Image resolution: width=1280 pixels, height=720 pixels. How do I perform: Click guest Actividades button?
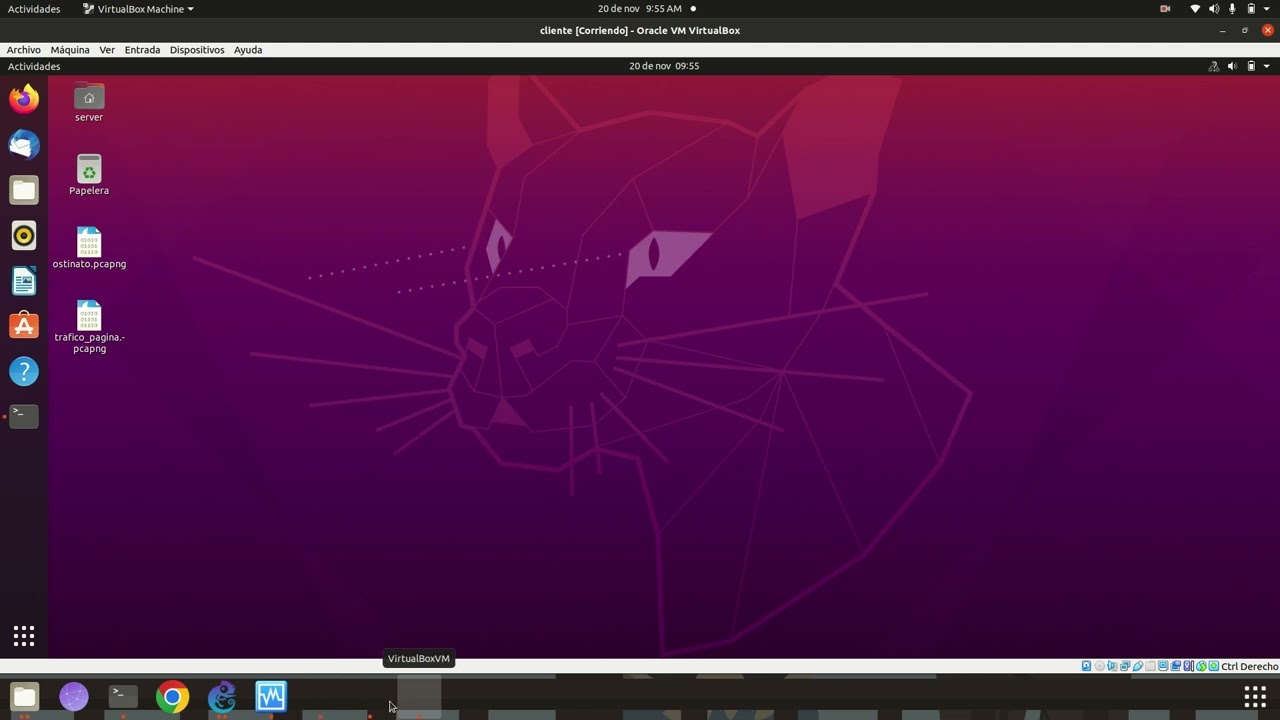[34, 66]
